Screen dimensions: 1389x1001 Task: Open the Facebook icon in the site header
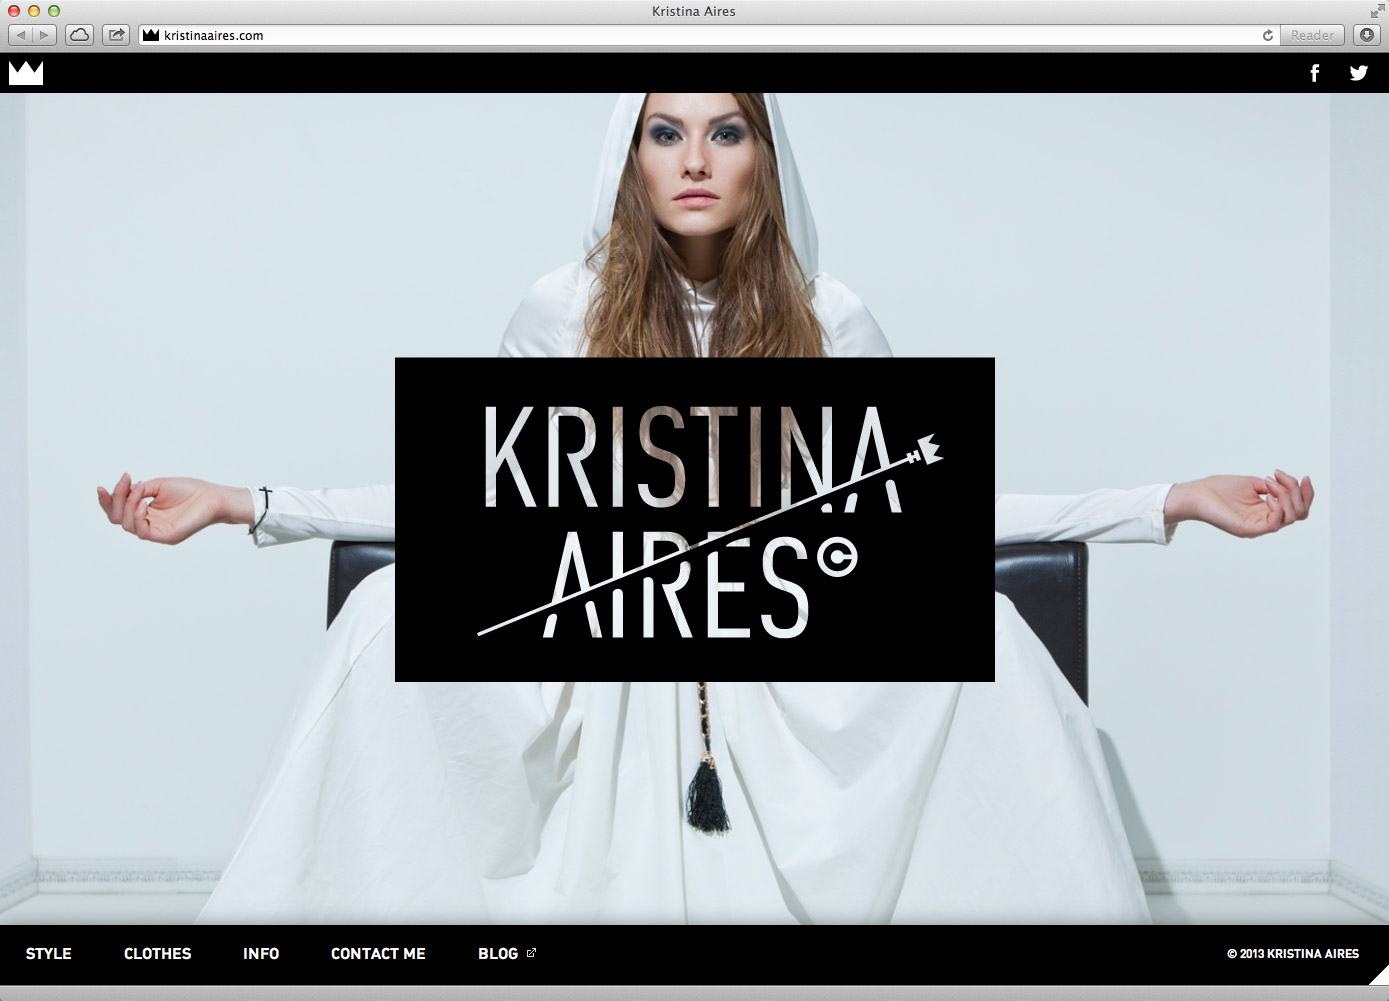[1314, 73]
